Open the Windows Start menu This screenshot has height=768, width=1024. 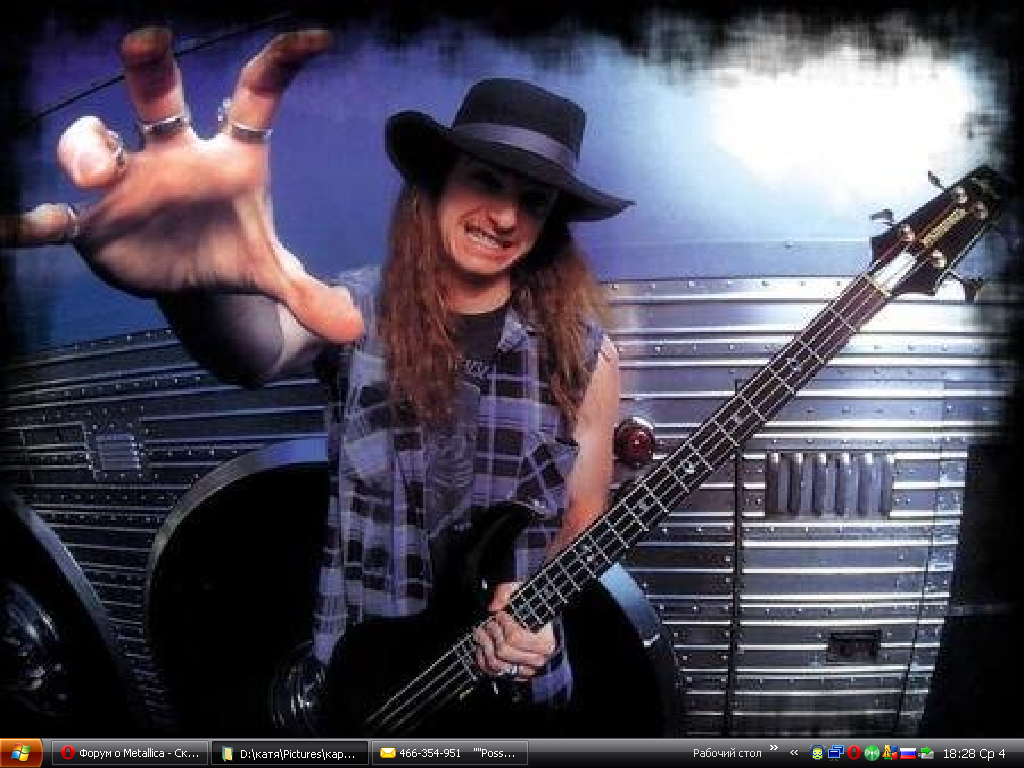[x=21, y=753]
